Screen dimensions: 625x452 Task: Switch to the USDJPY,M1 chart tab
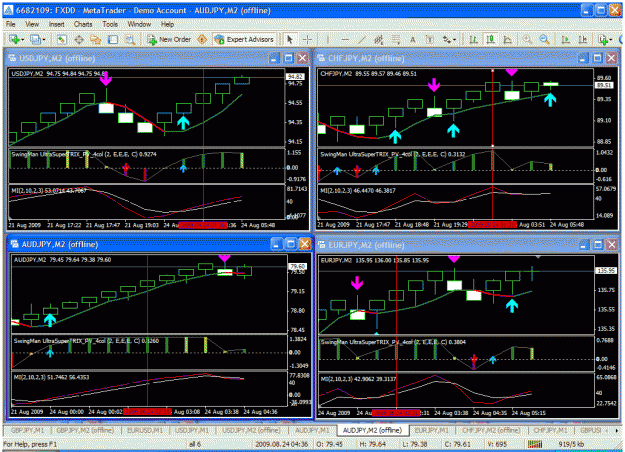click(x=192, y=430)
